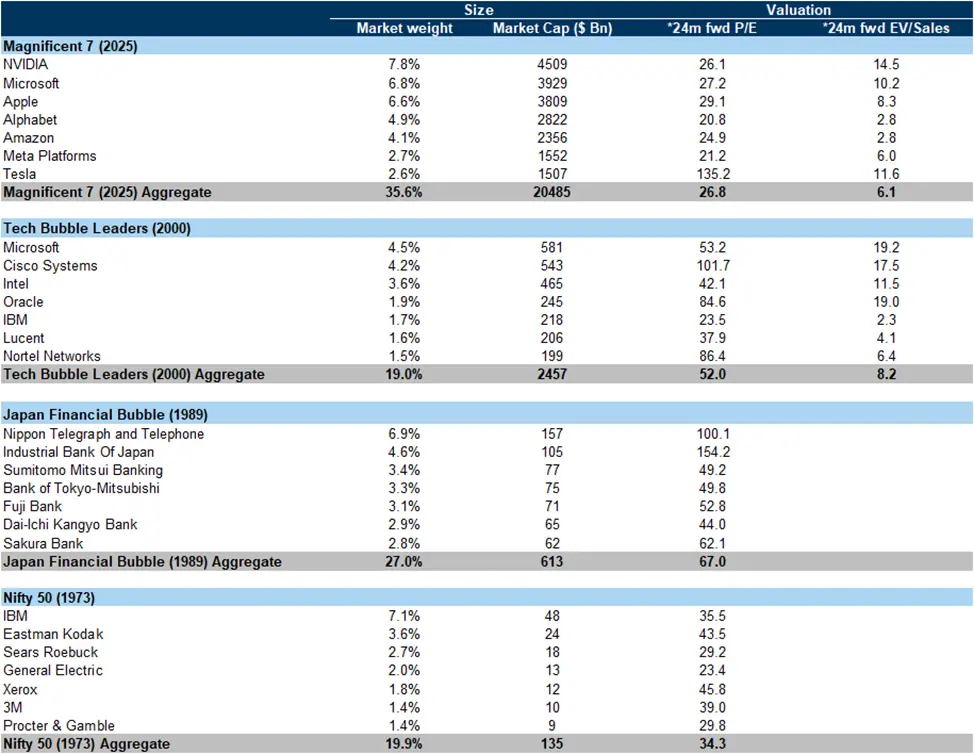Click Industrial Bank Of Japan 154.2 value

[713, 452]
